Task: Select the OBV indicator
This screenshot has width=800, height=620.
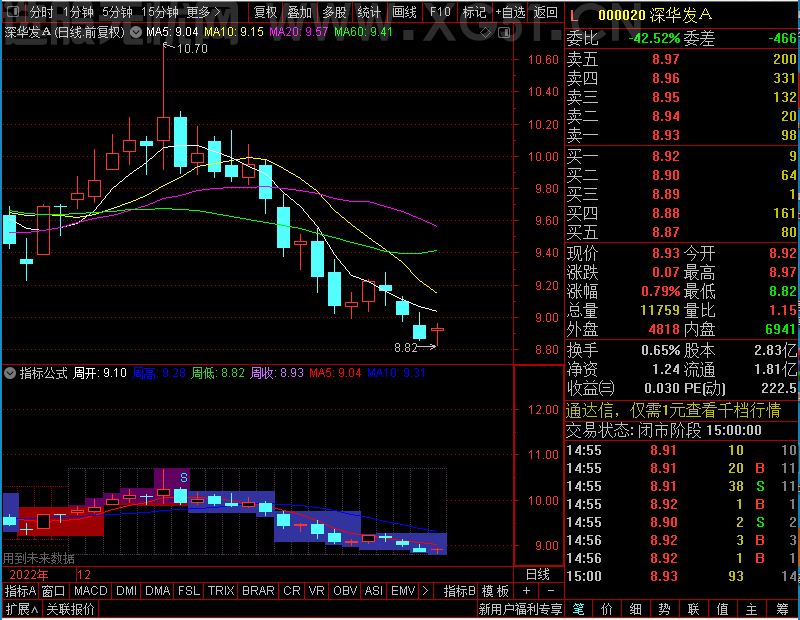Action: 345,591
